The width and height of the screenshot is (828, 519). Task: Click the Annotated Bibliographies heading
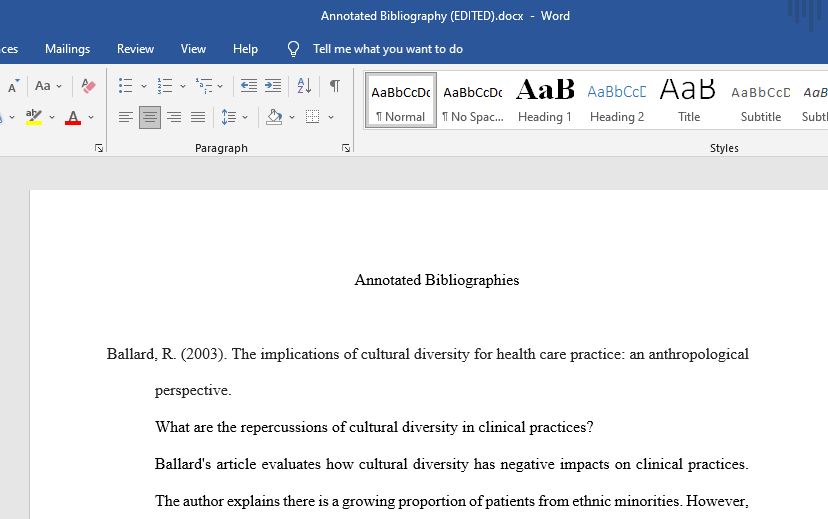point(437,280)
